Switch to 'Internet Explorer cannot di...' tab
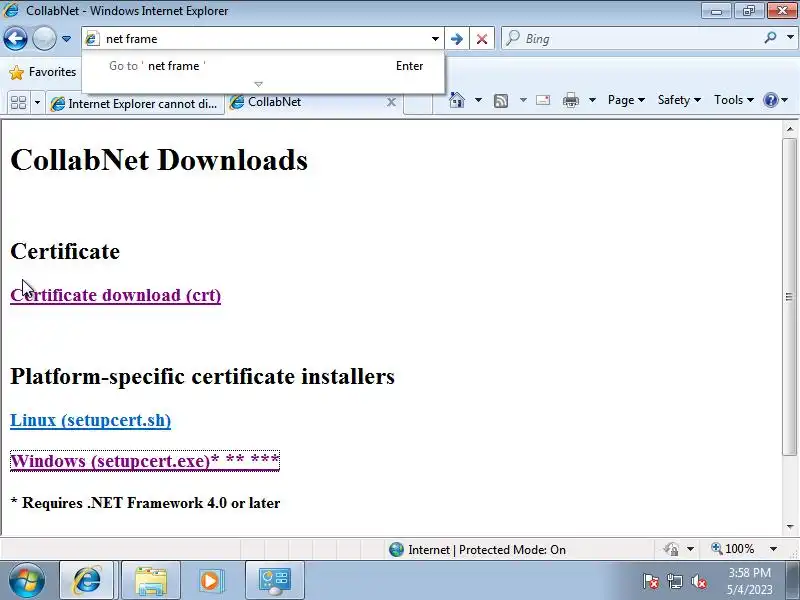Image resolution: width=800 pixels, height=600 pixels. (135, 104)
